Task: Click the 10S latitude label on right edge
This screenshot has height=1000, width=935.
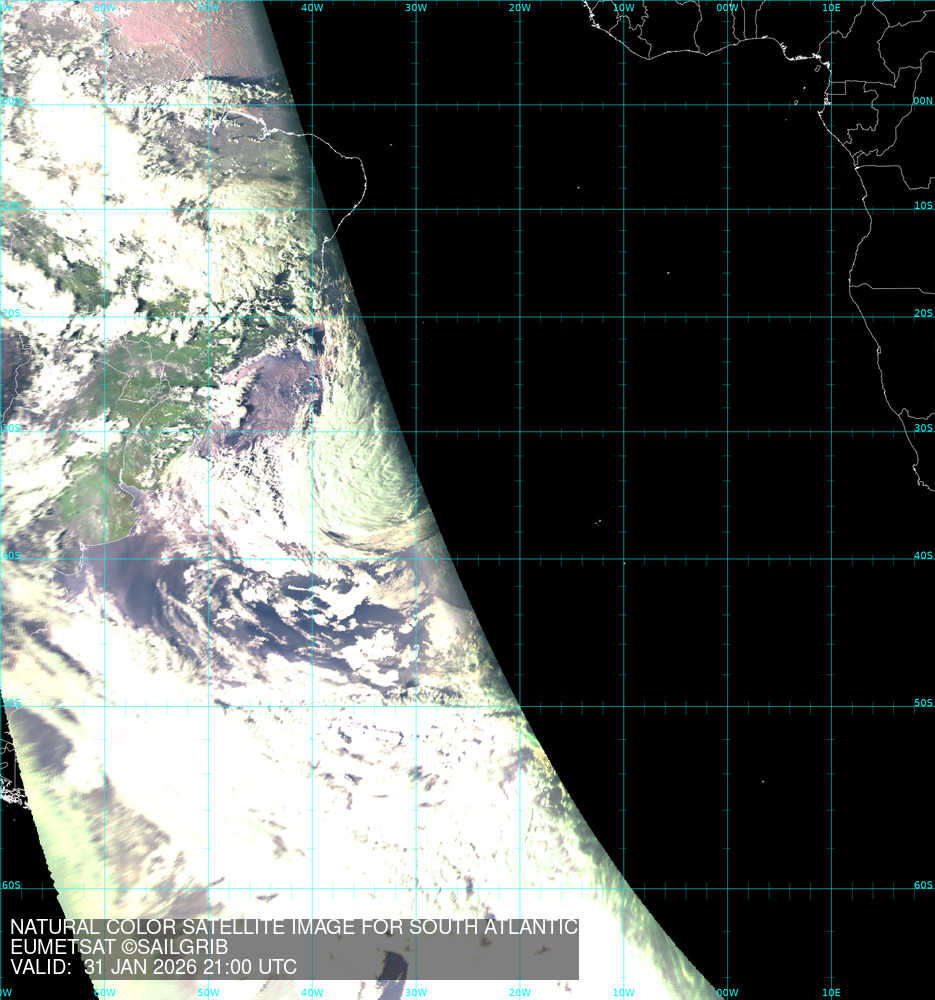Action: [922, 205]
